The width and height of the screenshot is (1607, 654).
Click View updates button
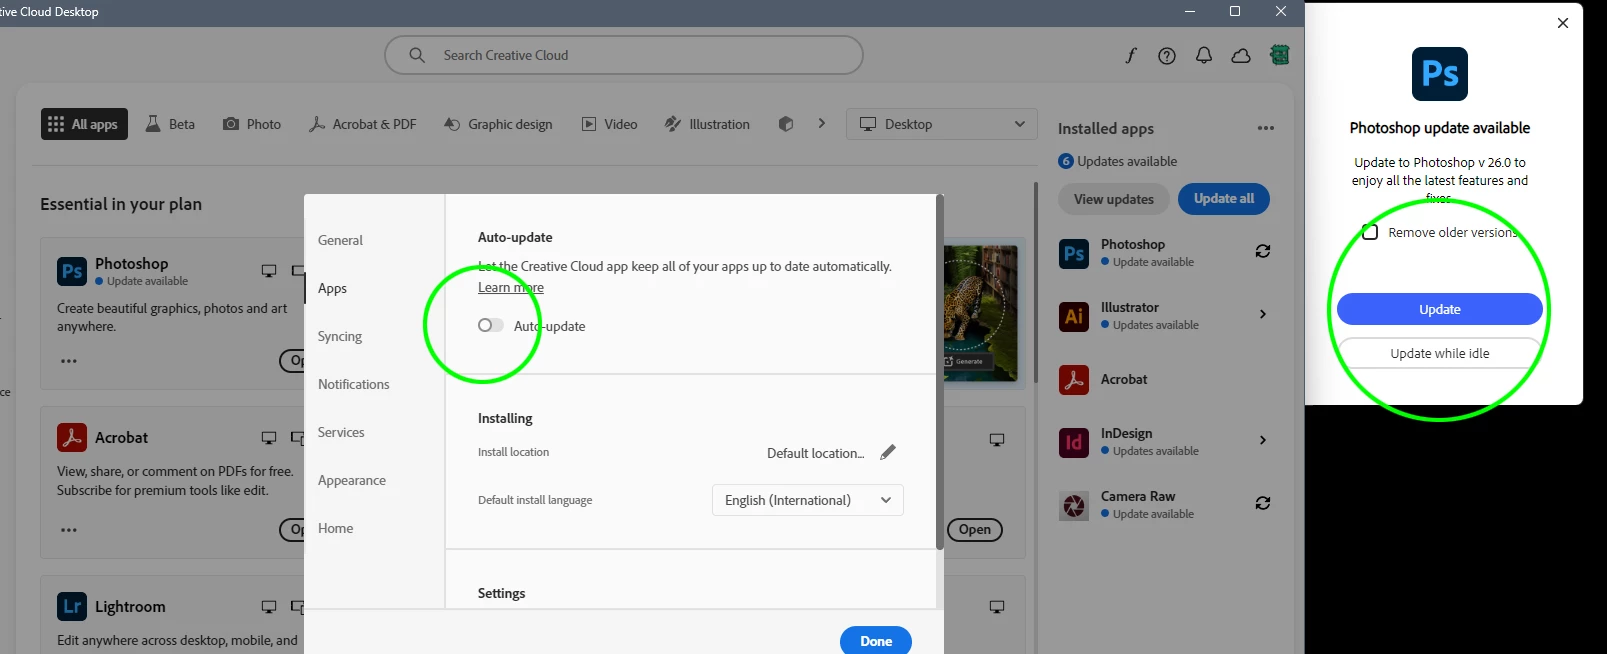point(1114,199)
